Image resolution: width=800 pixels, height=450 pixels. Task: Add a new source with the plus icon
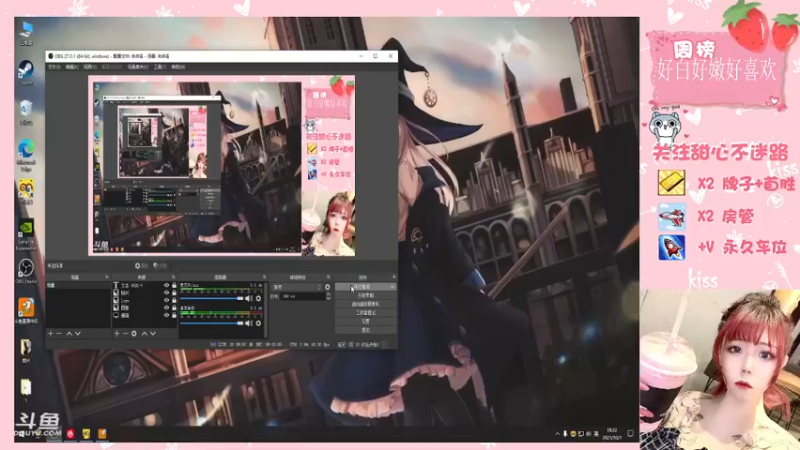click(x=117, y=334)
